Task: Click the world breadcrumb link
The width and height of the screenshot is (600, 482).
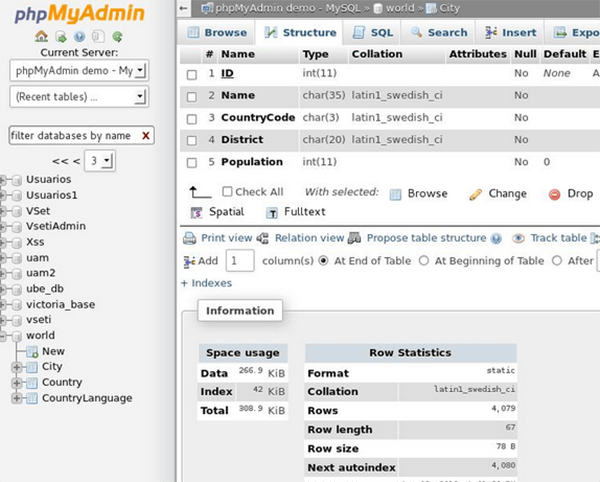Action: point(400,8)
